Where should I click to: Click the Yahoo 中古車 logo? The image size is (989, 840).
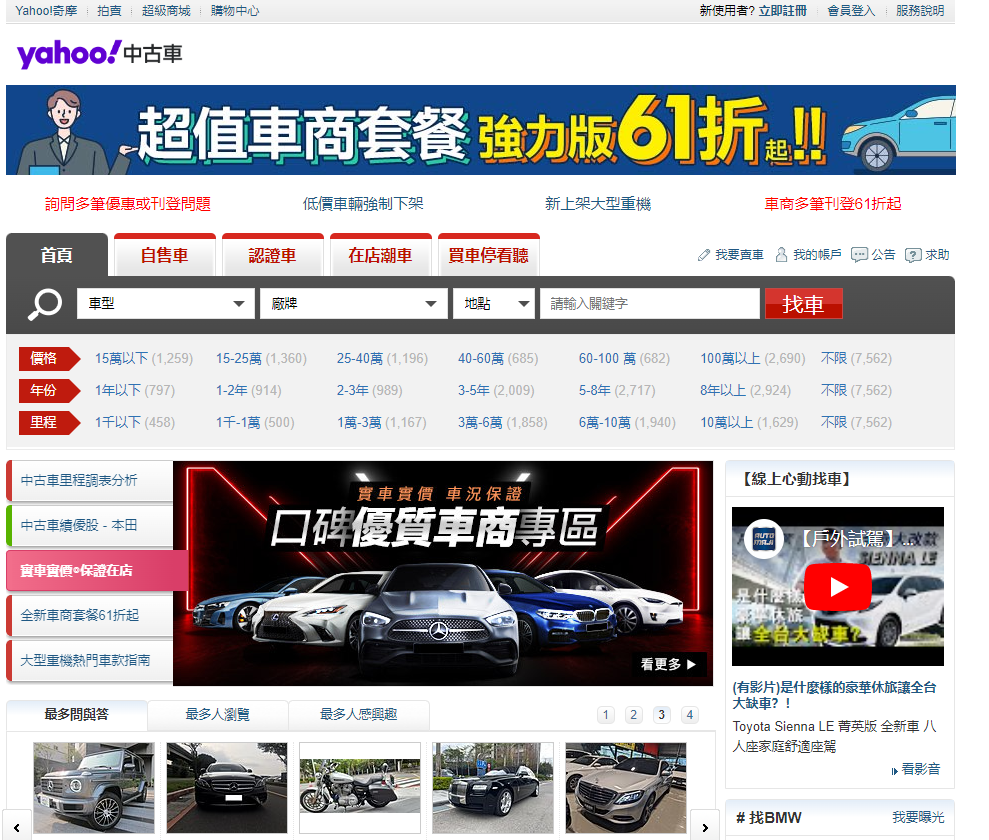(99, 54)
